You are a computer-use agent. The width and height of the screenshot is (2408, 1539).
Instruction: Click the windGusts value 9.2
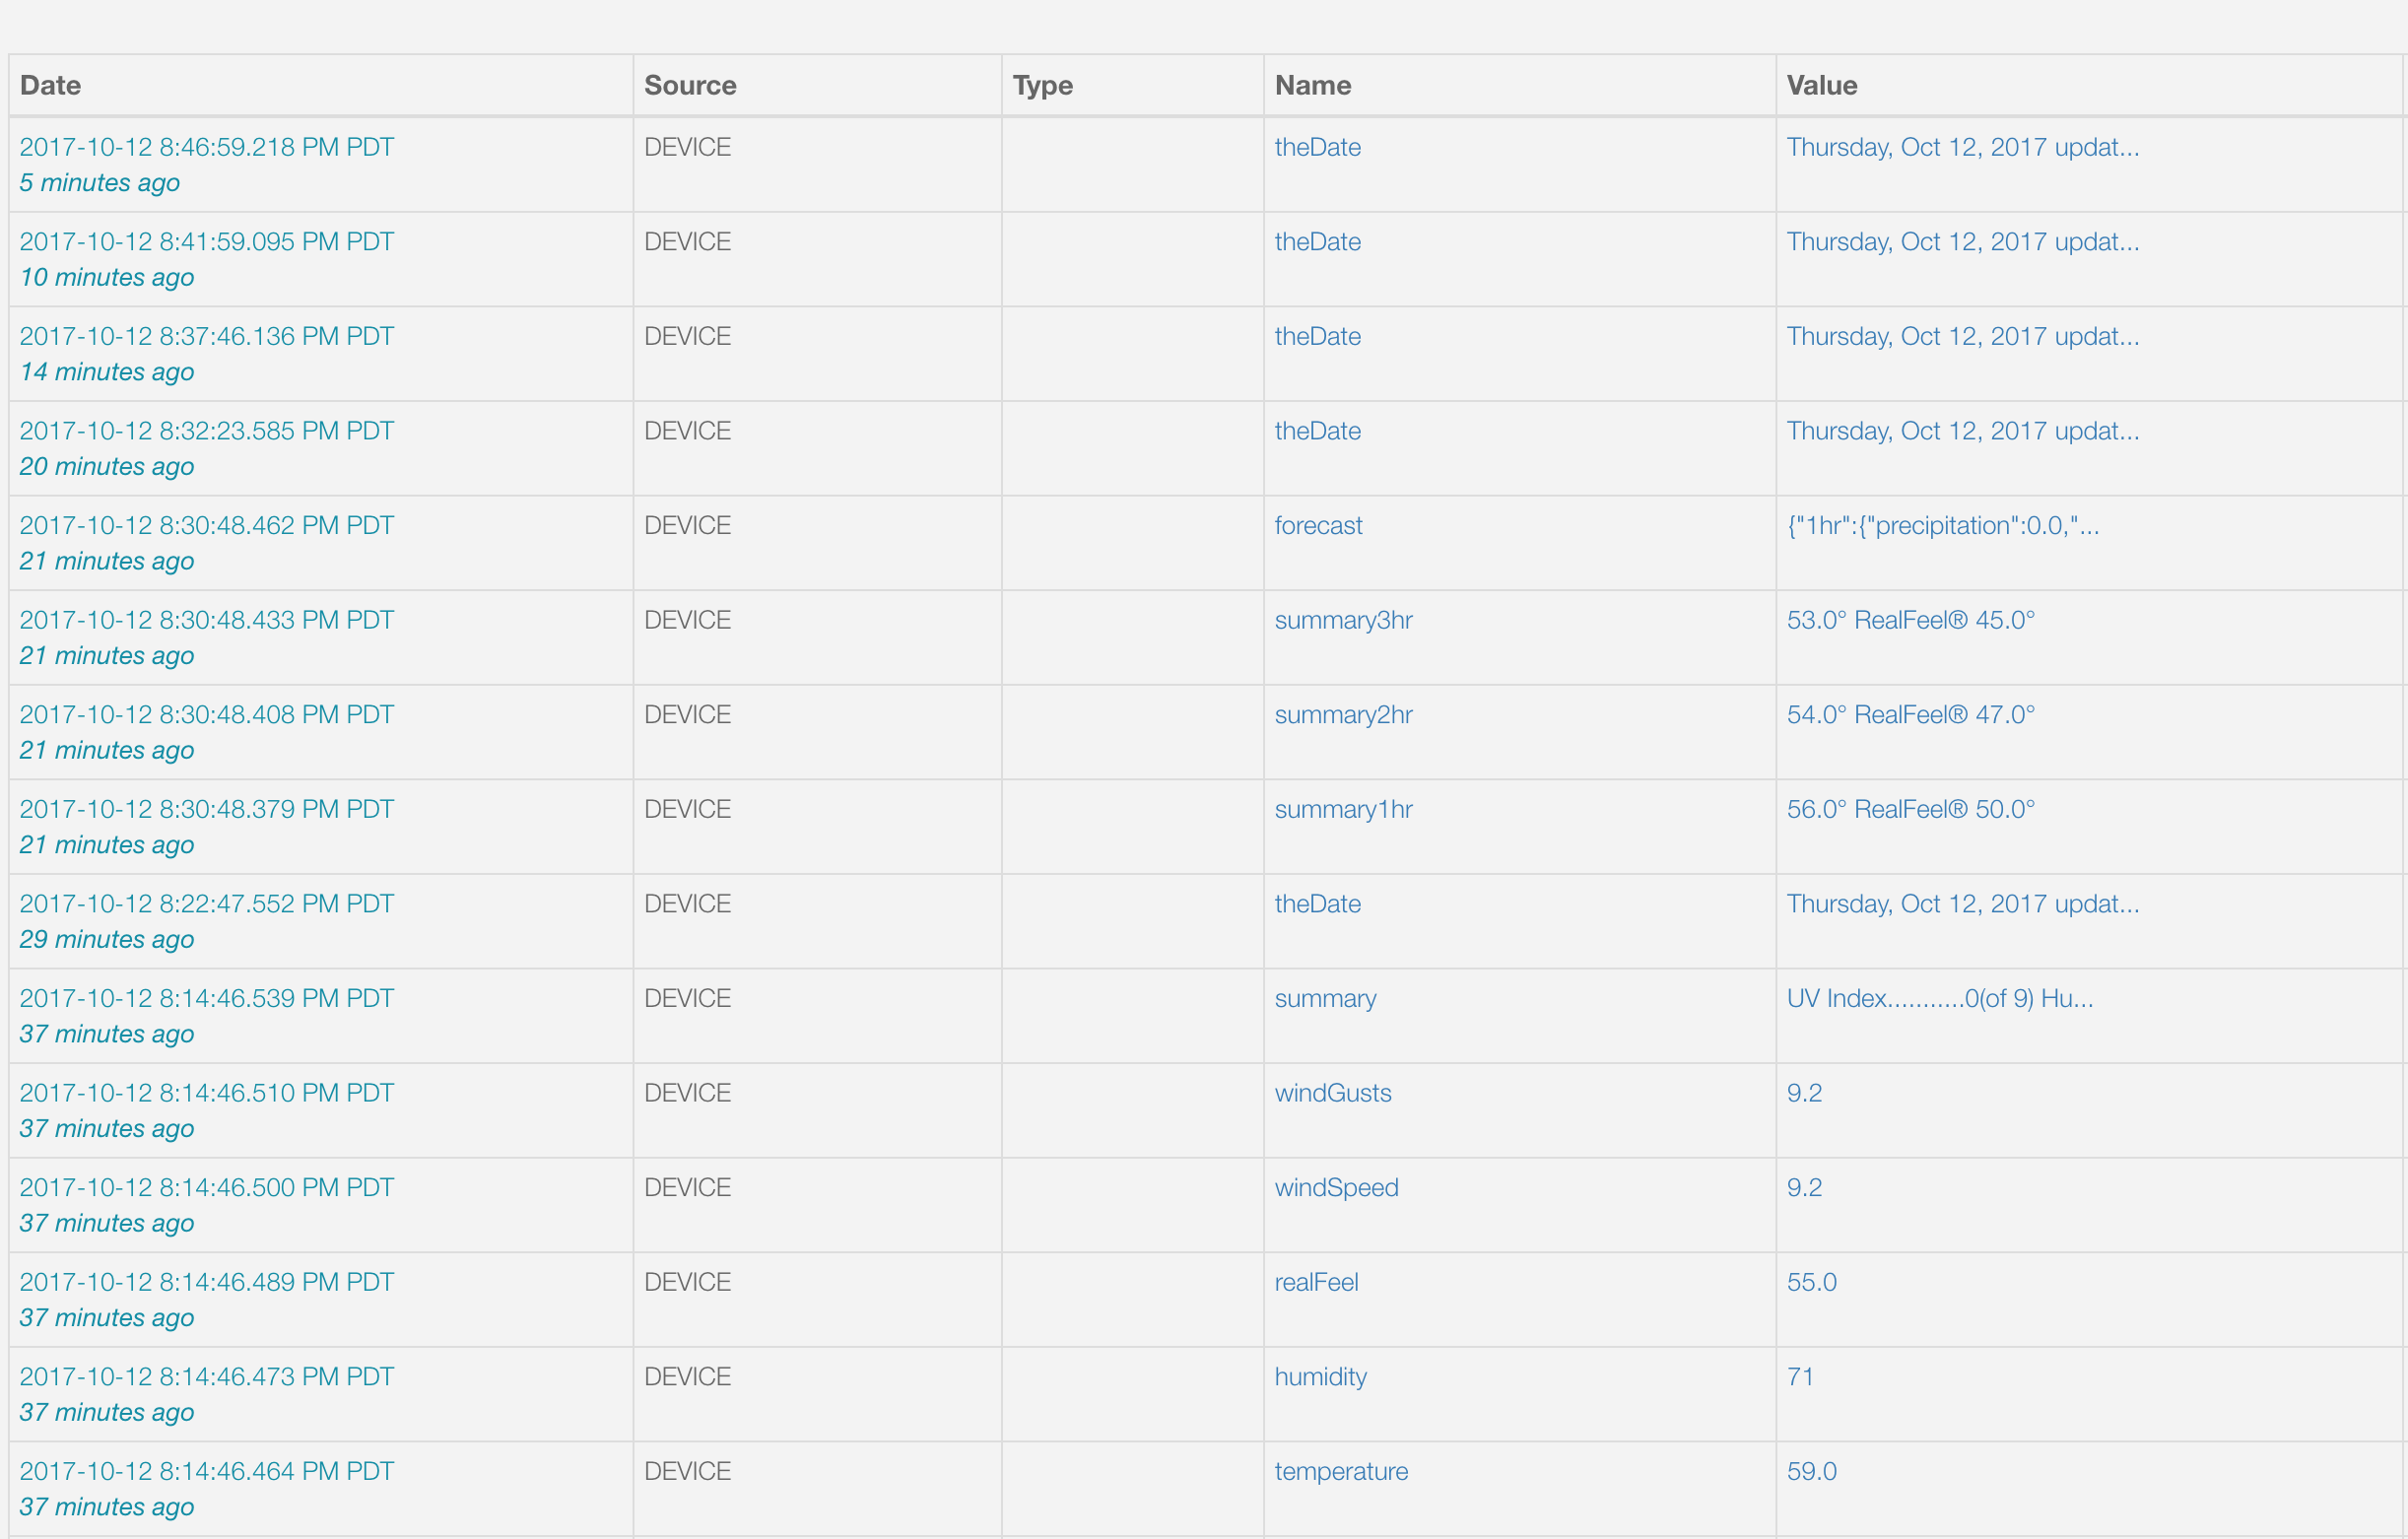1804,1093
